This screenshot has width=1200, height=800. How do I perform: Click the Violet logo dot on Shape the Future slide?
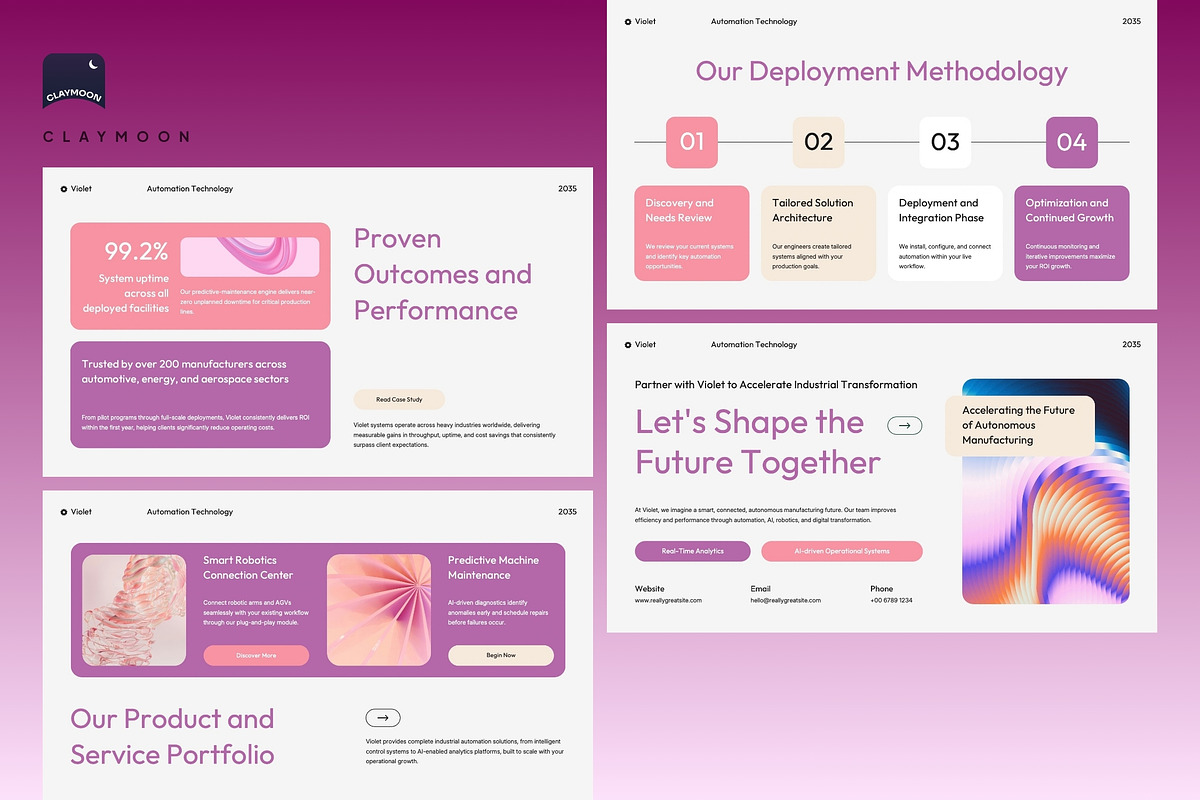[x=628, y=345]
